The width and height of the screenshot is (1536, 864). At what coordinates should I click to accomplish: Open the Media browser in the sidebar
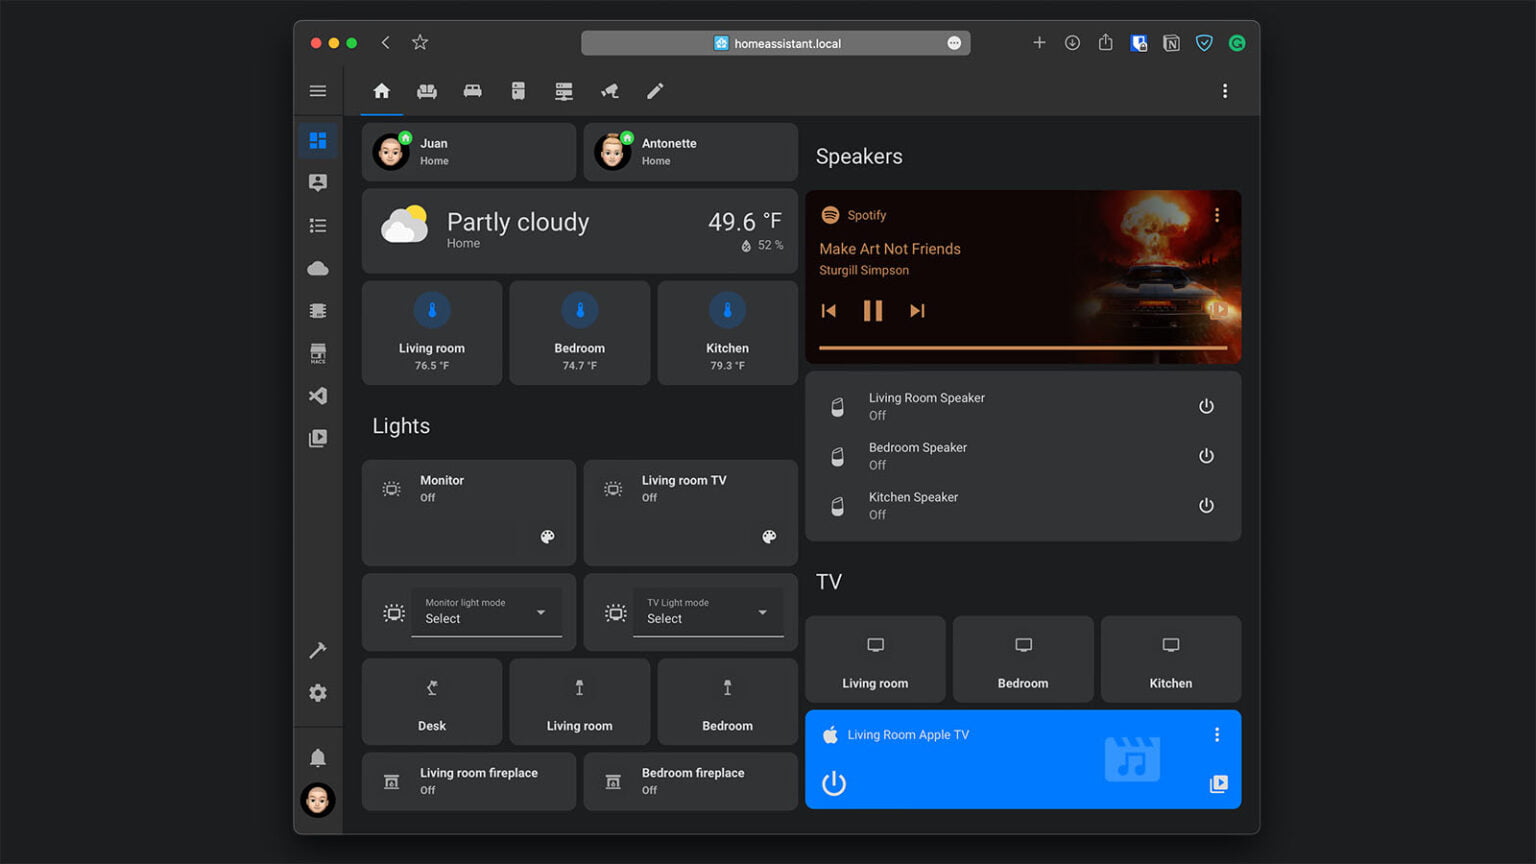318,438
